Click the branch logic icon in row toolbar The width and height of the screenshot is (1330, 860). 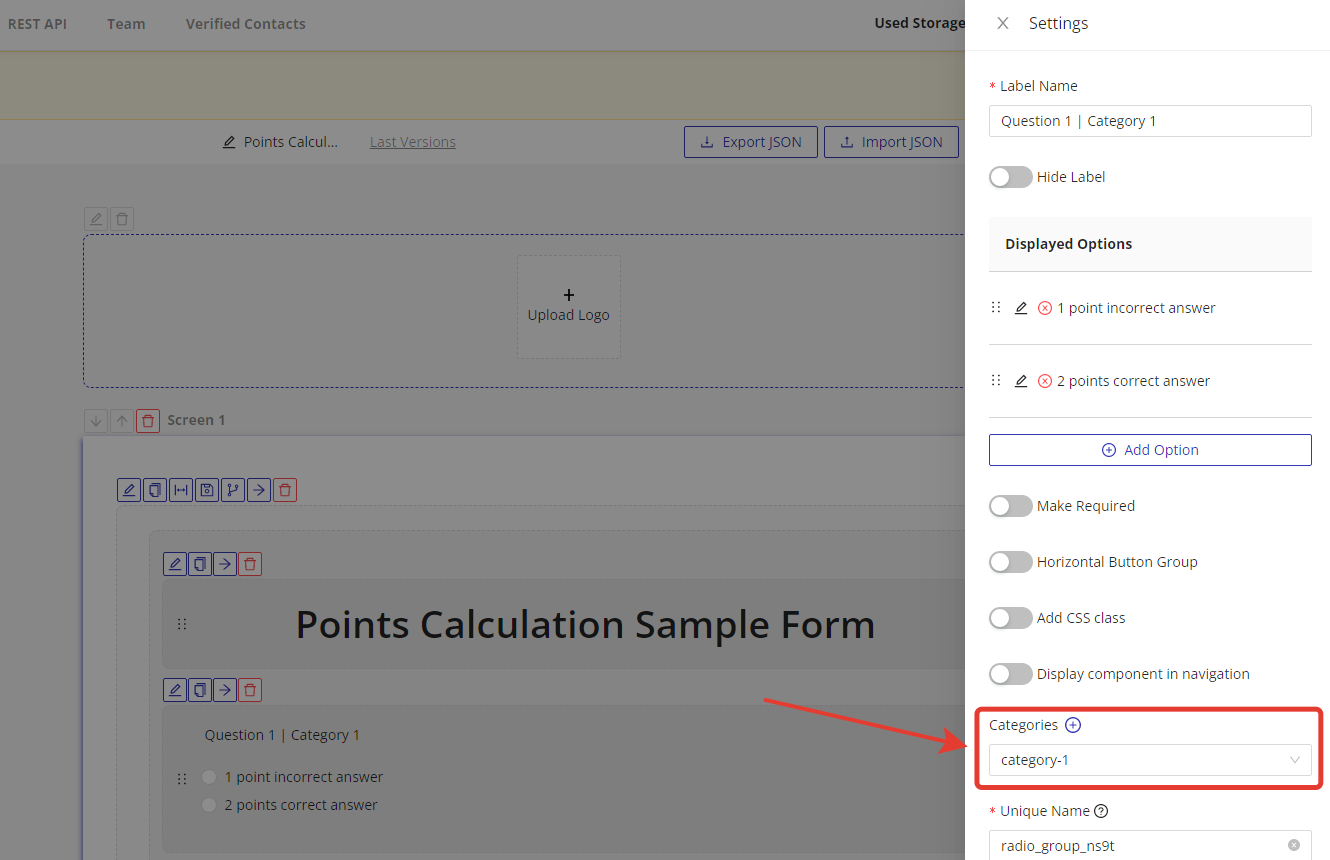click(233, 490)
